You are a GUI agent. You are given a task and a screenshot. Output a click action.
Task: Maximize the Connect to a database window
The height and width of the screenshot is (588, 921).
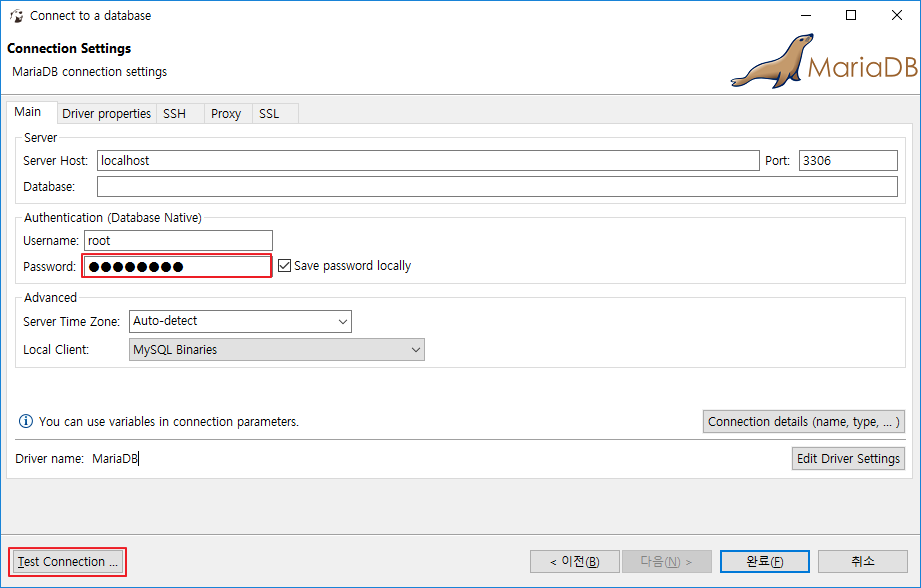pyautogui.click(x=851, y=15)
